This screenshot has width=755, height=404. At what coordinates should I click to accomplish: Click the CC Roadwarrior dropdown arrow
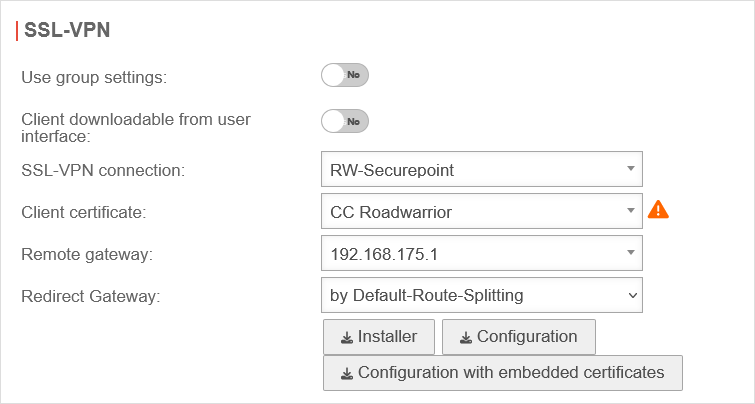coord(630,211)
